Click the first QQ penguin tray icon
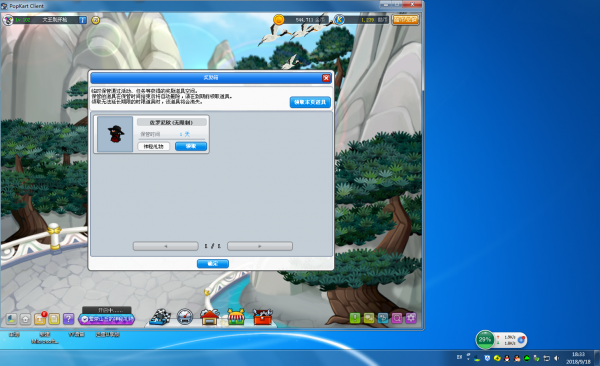 pyautogui.click(x=507, y=358)
